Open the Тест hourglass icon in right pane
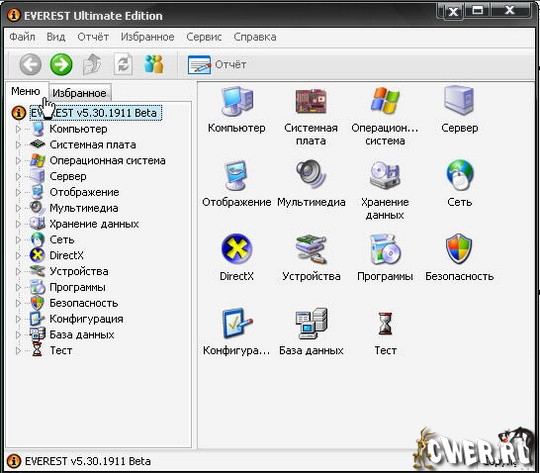540x473 pixels. (385, 323)
